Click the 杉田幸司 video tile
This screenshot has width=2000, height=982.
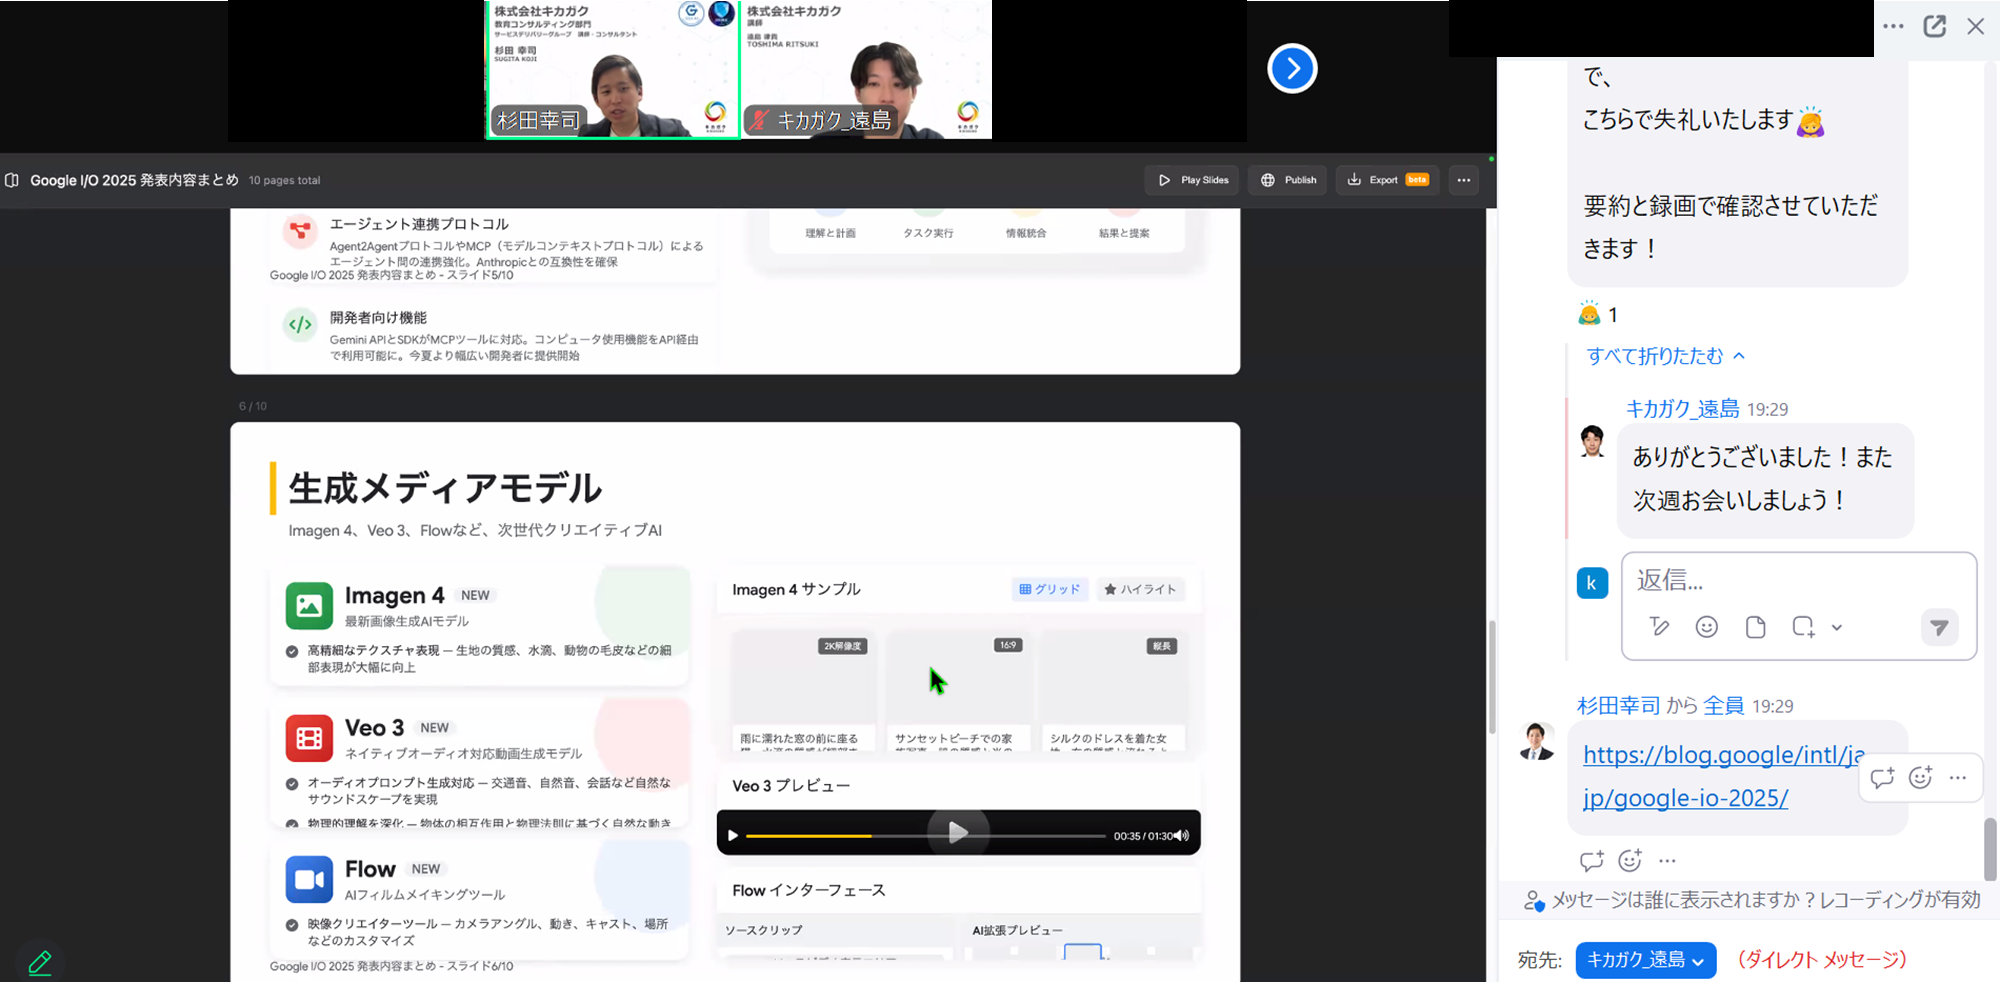(612, 69)
